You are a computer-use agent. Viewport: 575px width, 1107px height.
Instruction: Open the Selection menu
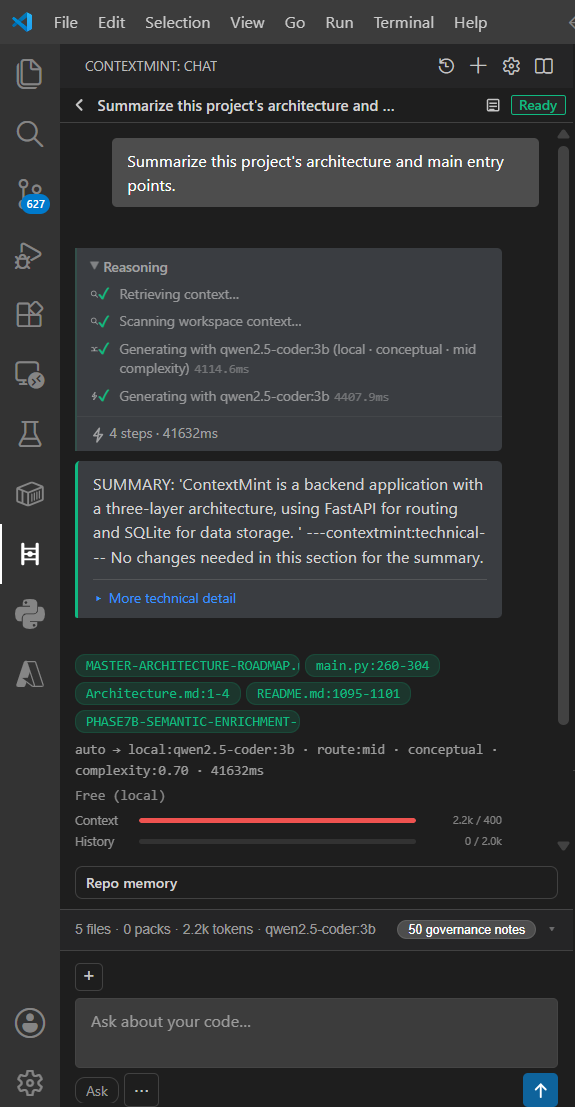(178, 23)
